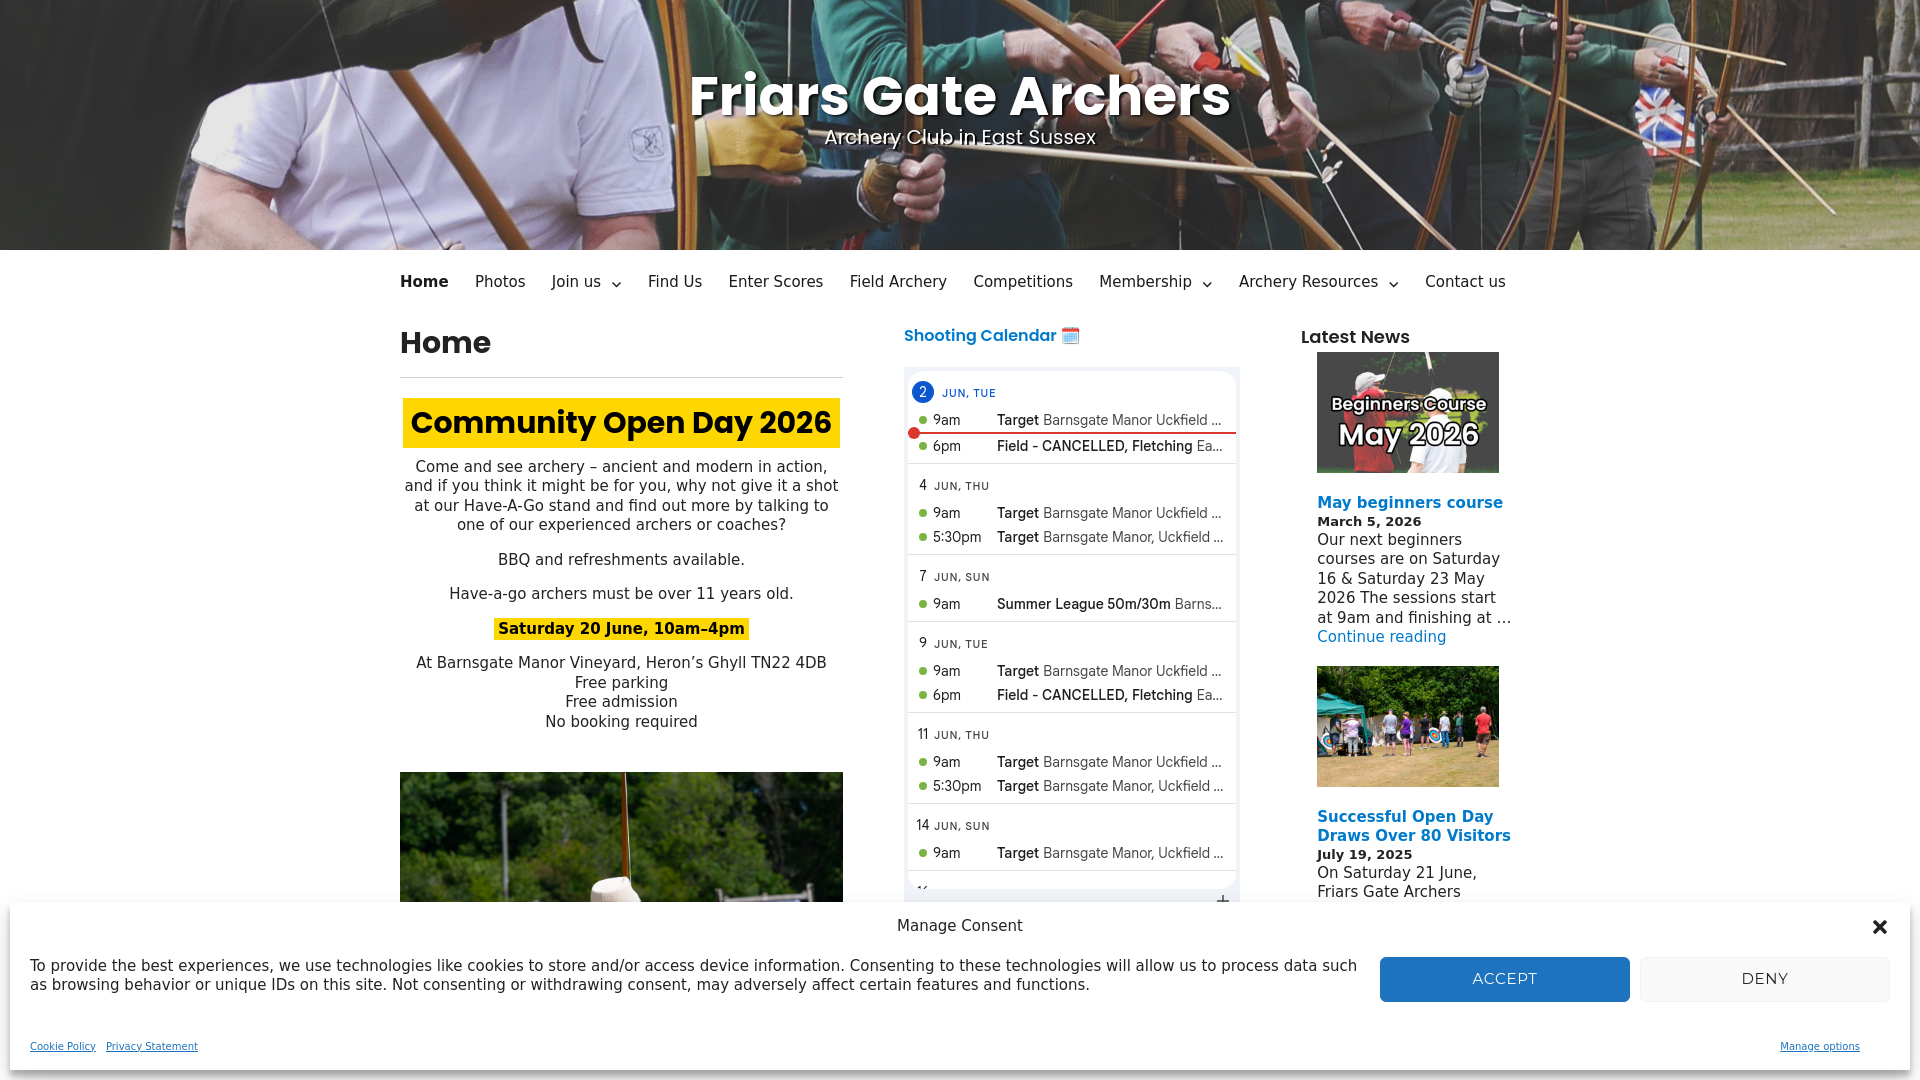Open 11 Jun 5:30pm Target event
This screenshot has width=1920, height=1080.
(1072, 786)
